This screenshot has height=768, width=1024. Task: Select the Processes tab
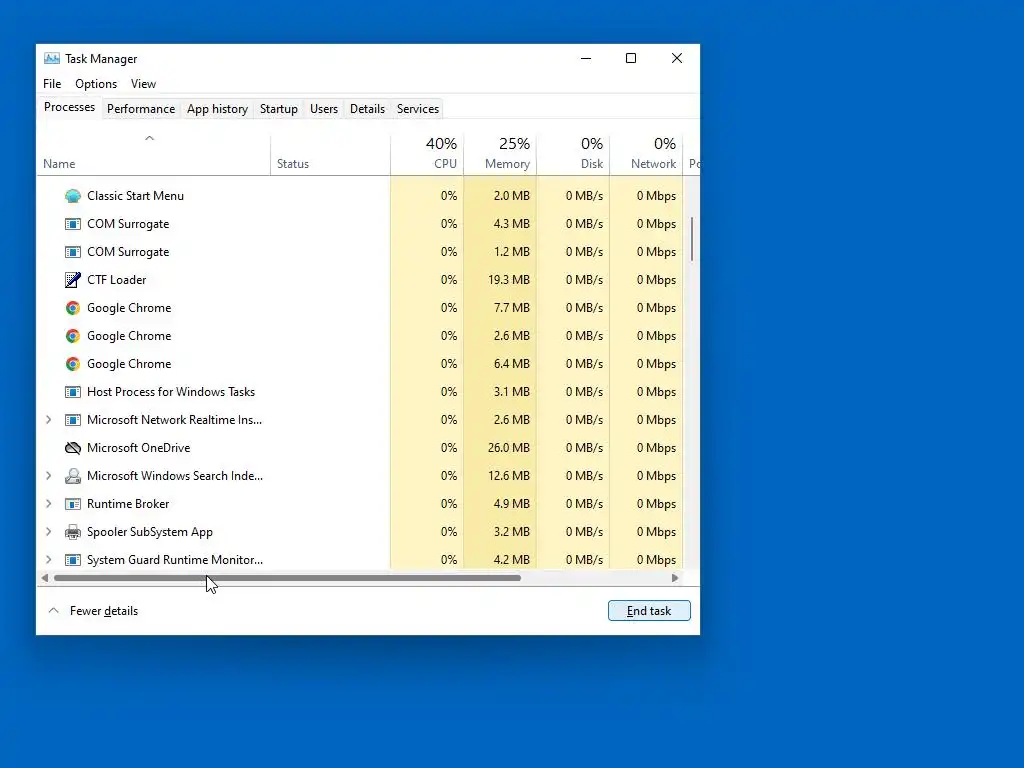click(69, 107)
